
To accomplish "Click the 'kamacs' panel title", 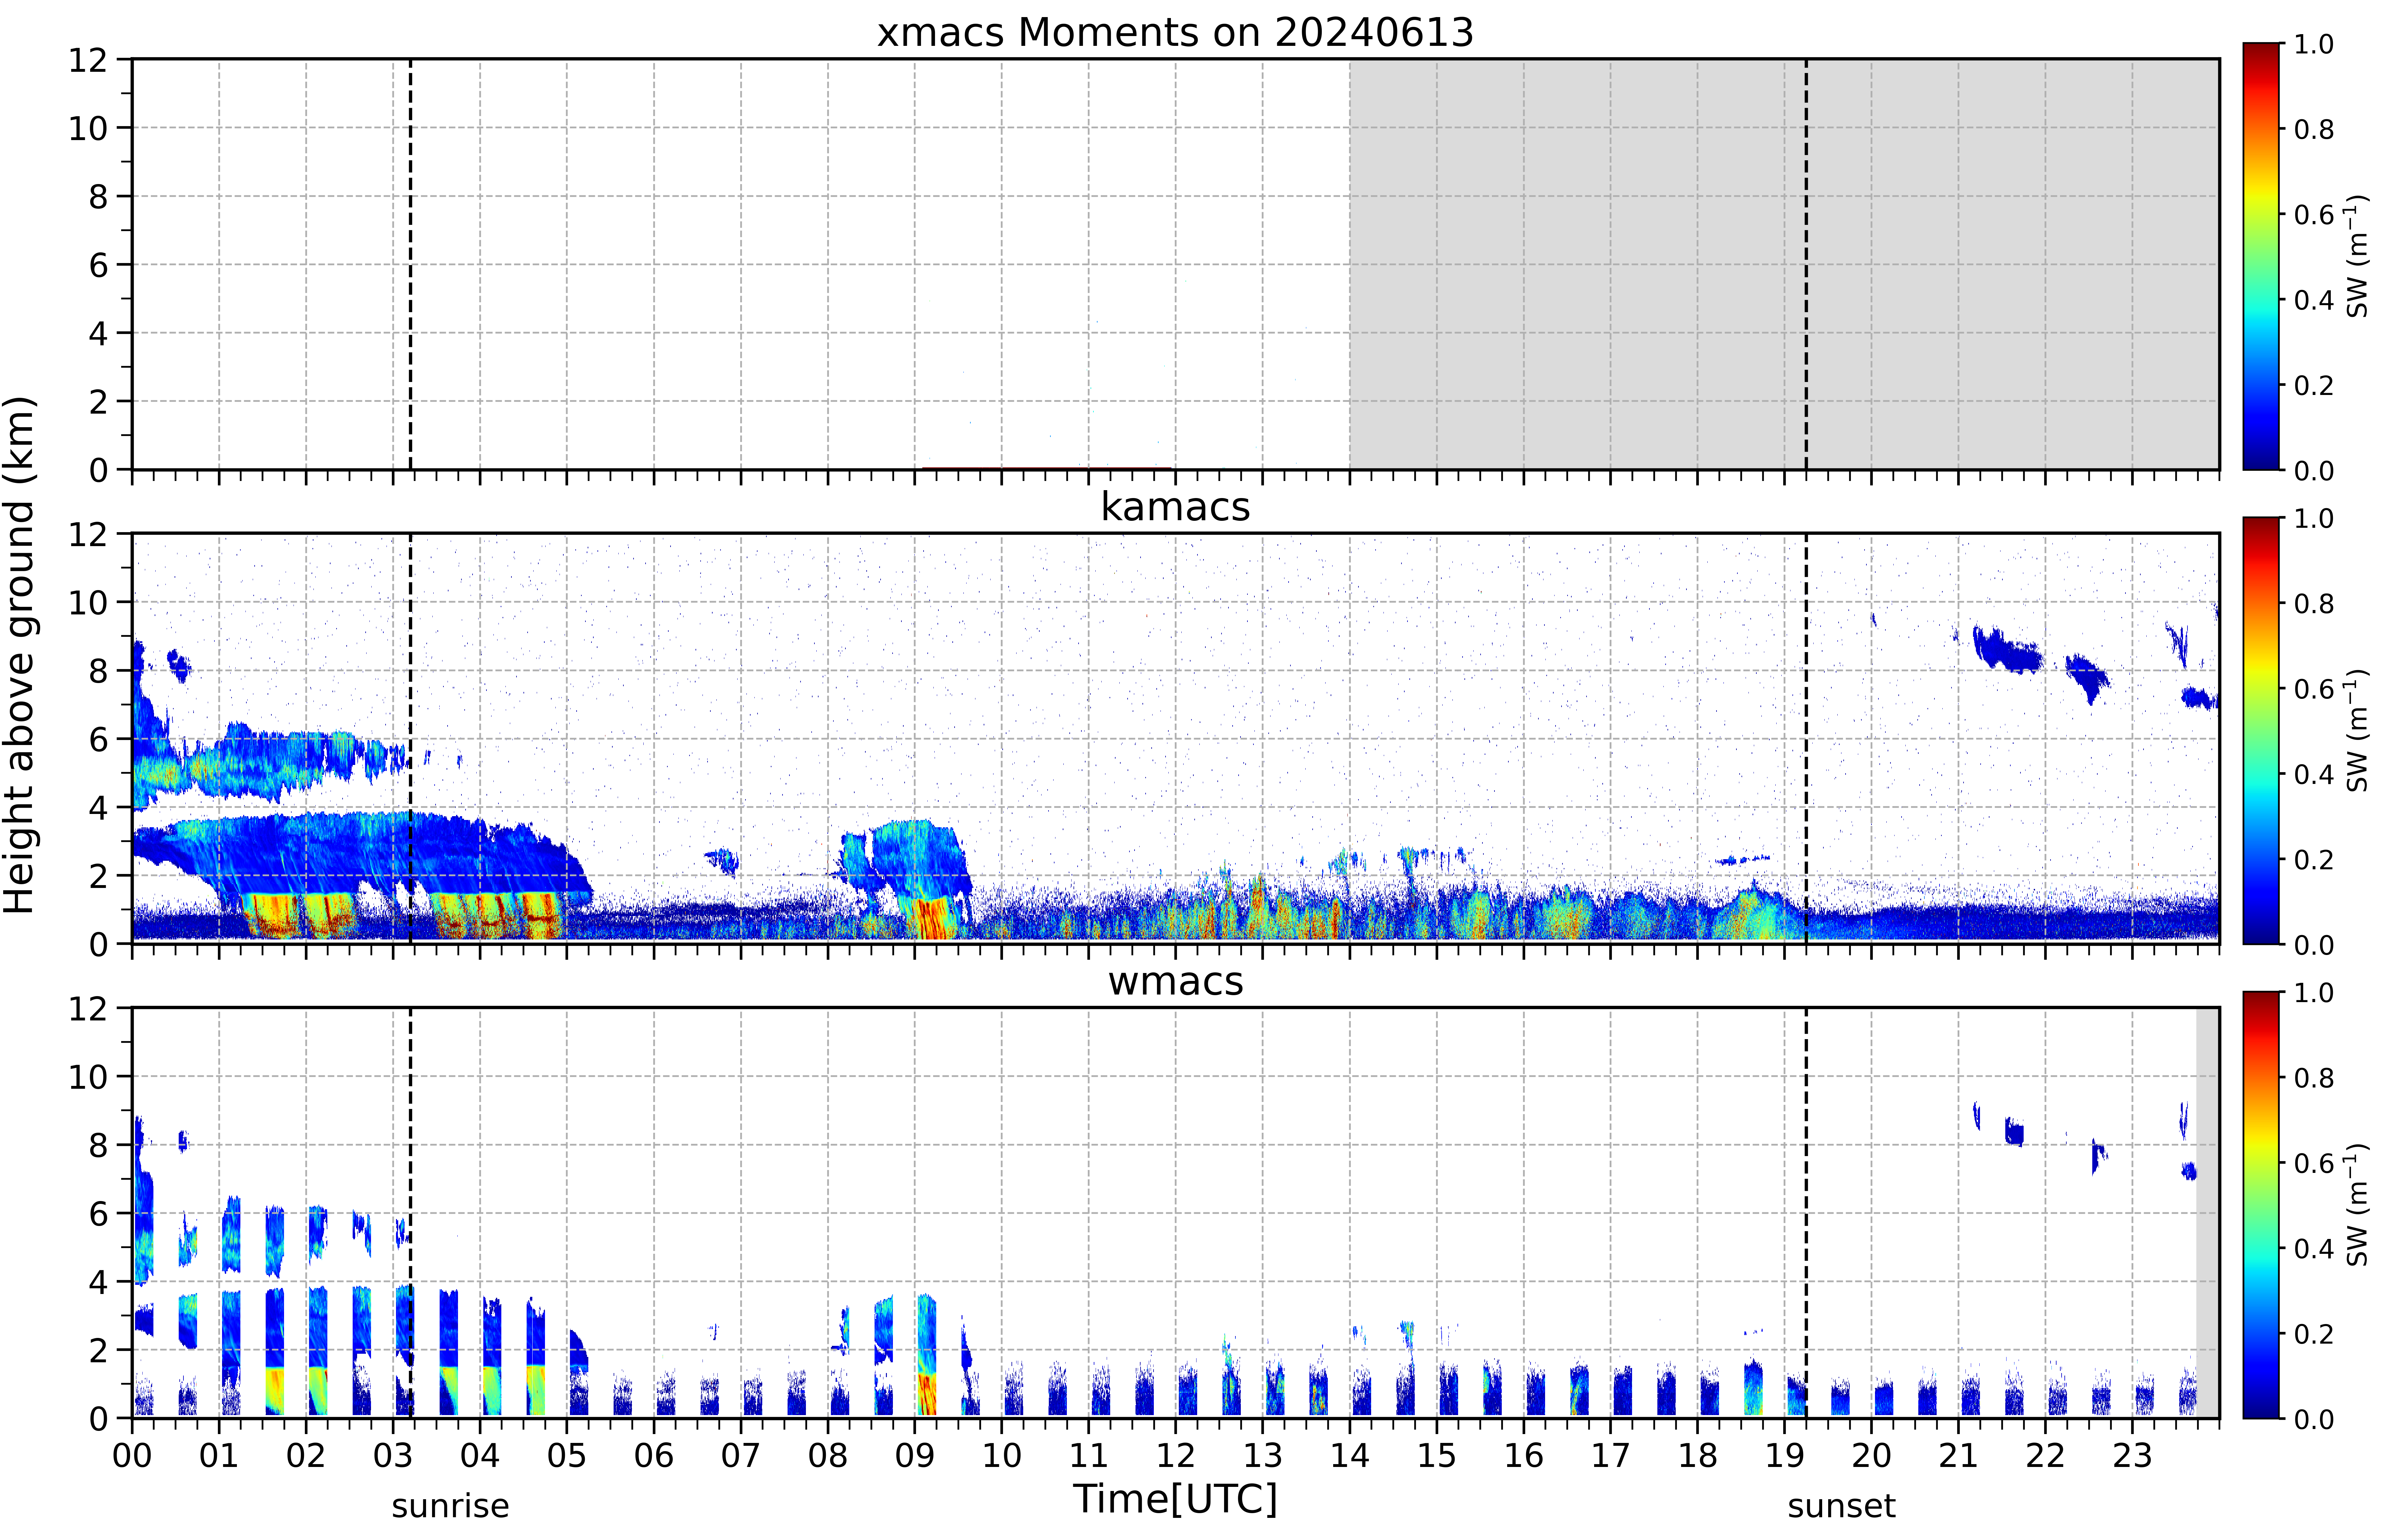I will (x=1175, y=507).
